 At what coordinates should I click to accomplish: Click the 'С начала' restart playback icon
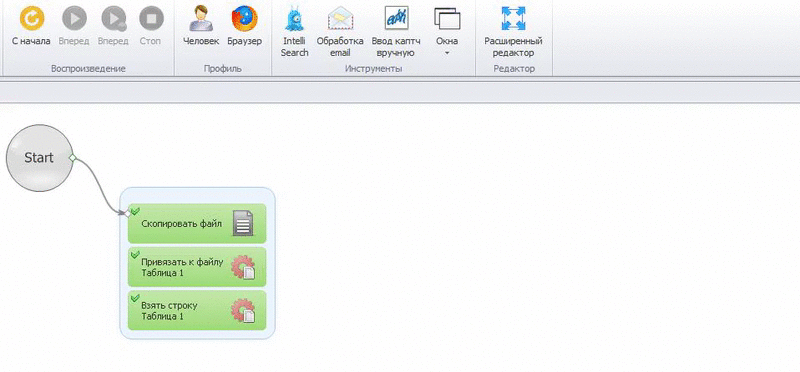(x=32, y=18)
